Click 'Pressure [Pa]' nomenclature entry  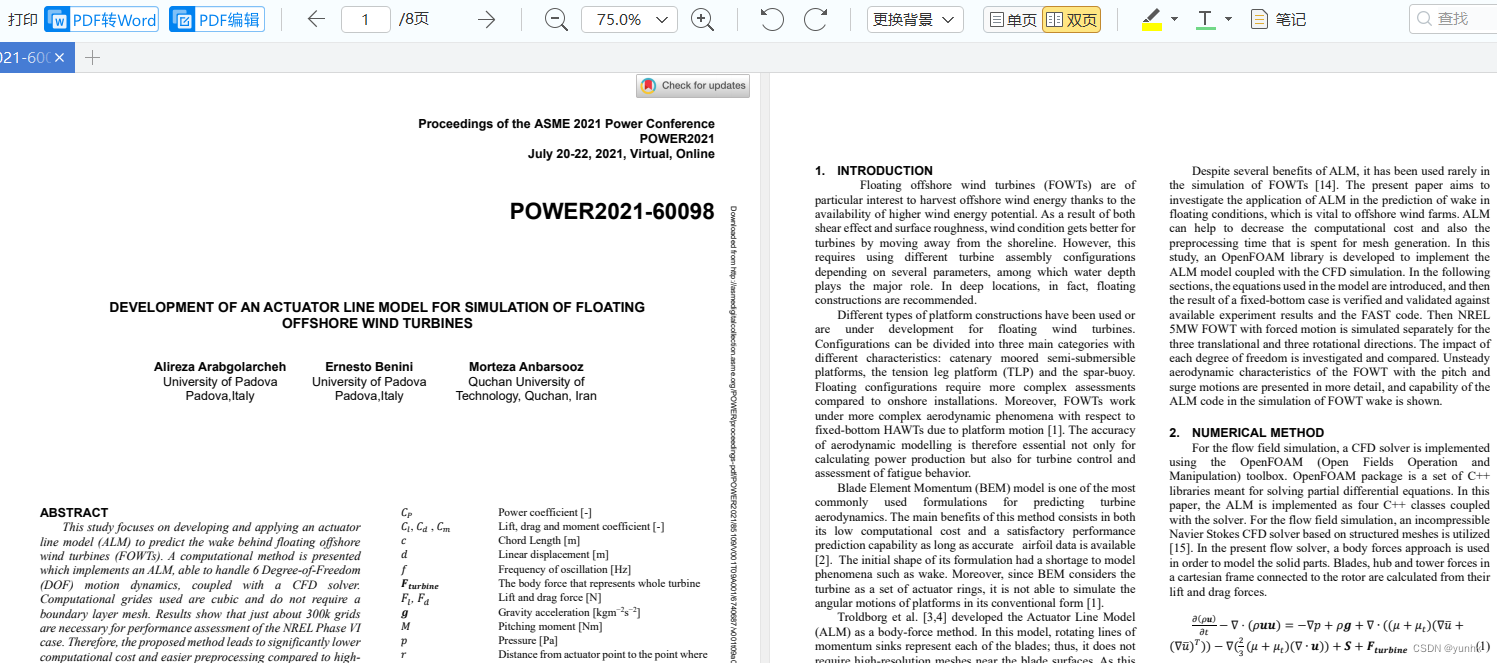point(528,640)
